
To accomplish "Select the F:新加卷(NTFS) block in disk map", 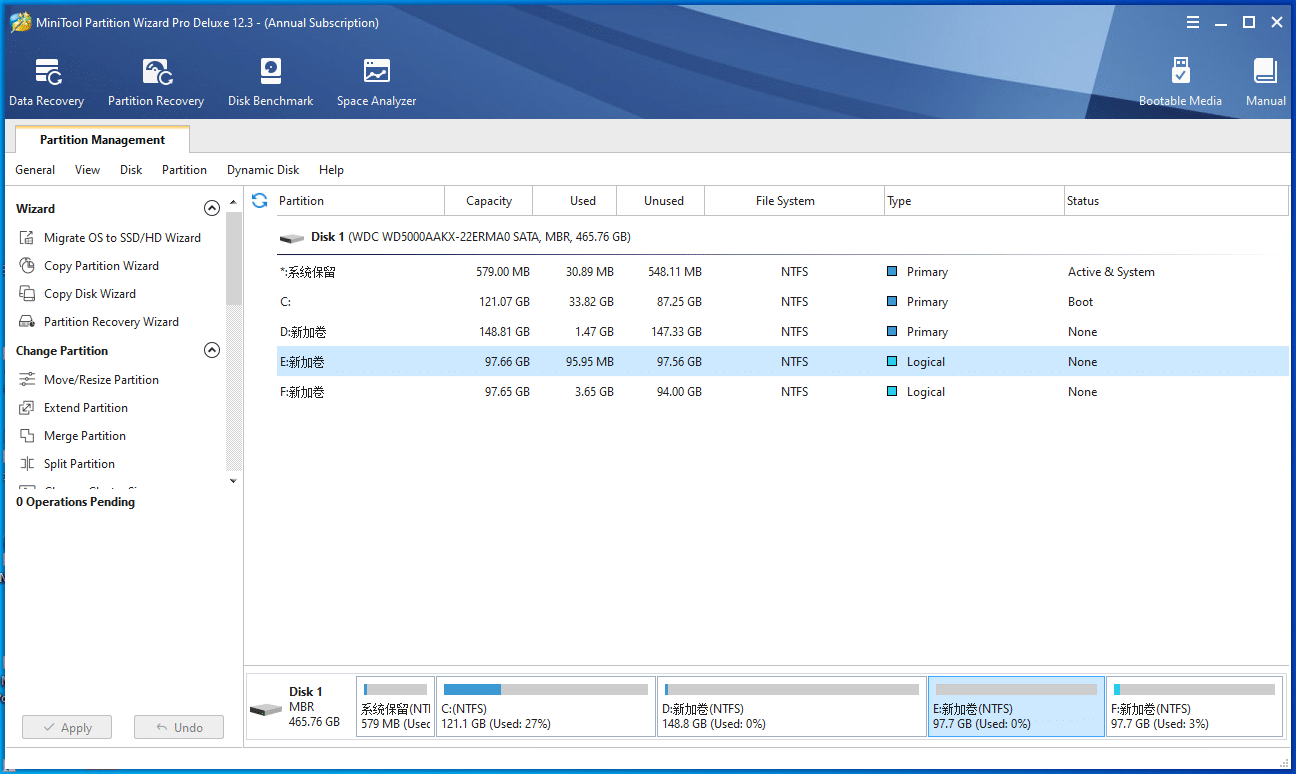I will tap(1194, 706).
